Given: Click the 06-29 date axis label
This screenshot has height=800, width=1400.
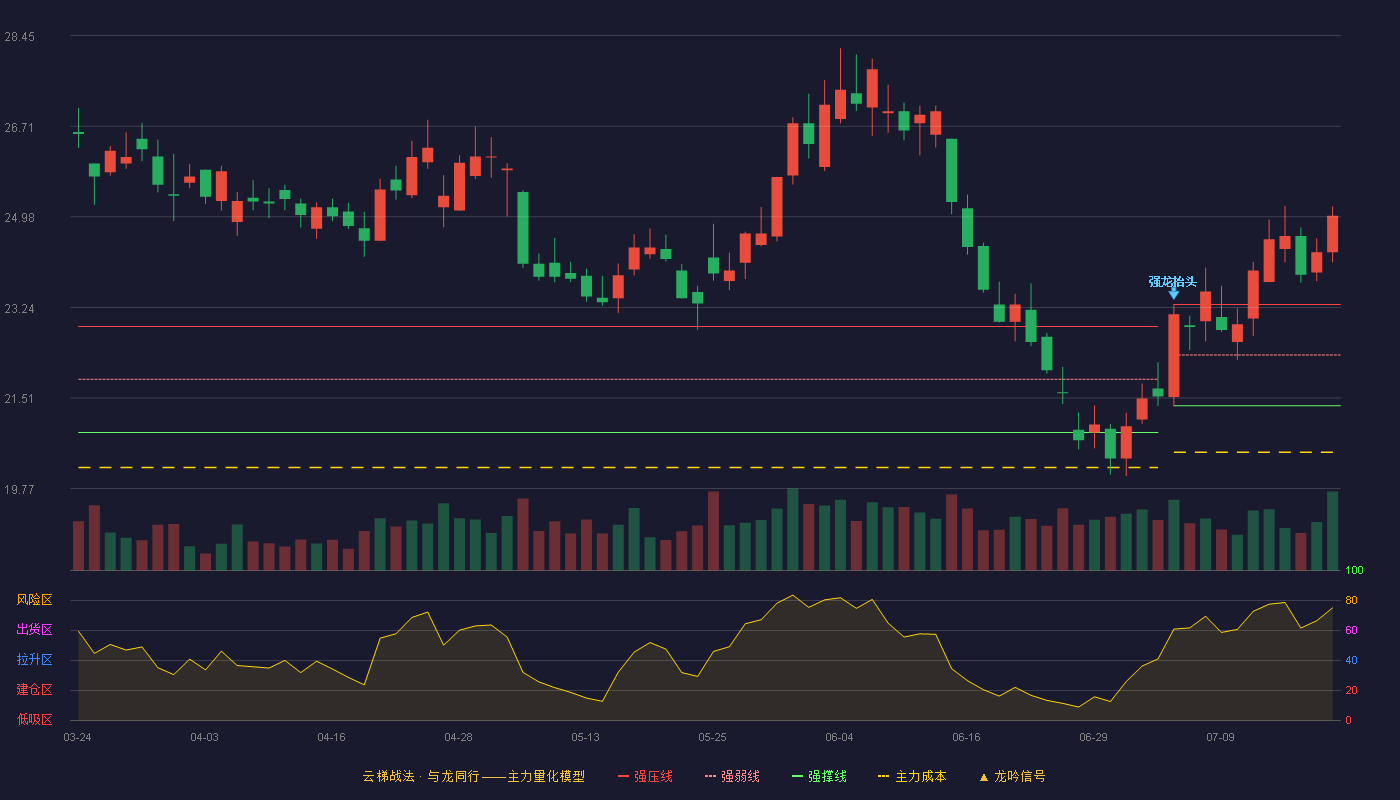Looking at the screenshot, I should pyautogui.click(x=1093, y=737).
